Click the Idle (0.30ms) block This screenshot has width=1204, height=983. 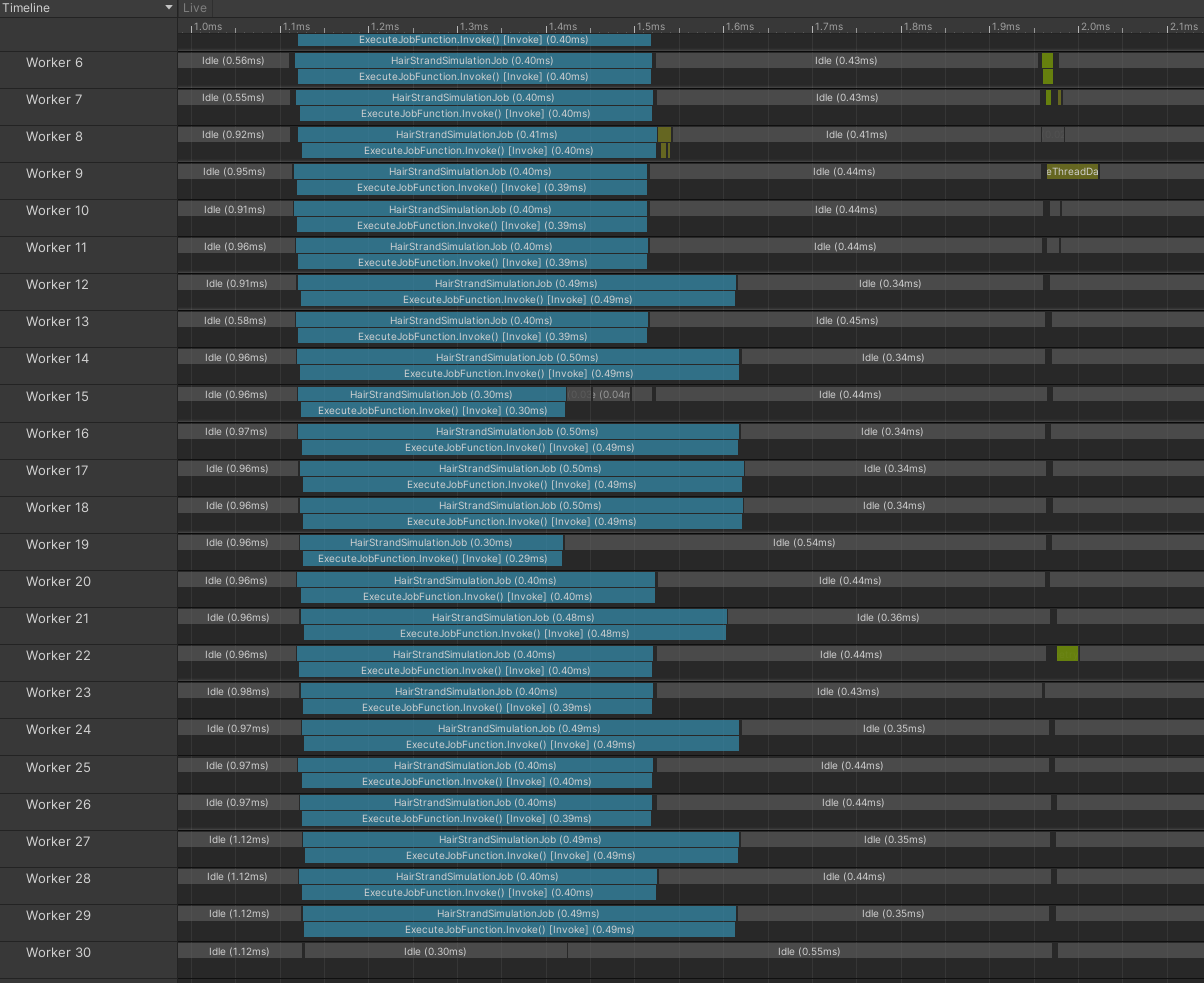435,952
